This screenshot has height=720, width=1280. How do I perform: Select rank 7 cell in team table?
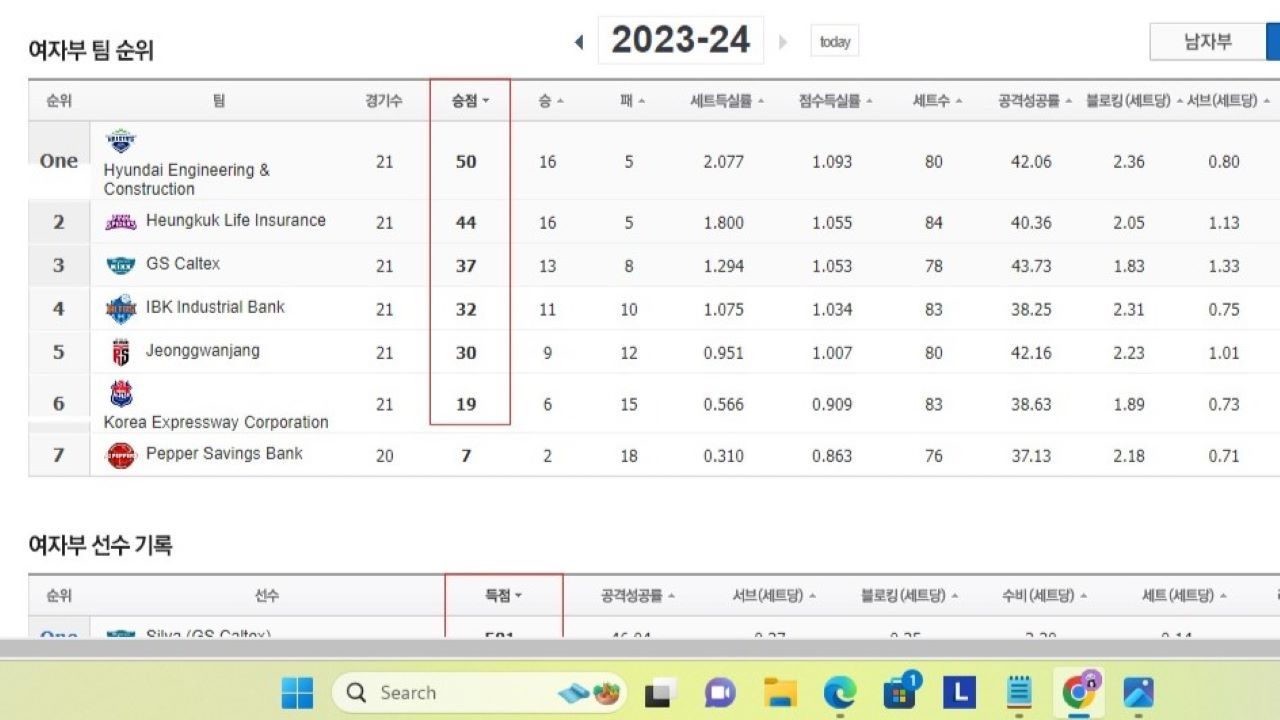[58, 455]
